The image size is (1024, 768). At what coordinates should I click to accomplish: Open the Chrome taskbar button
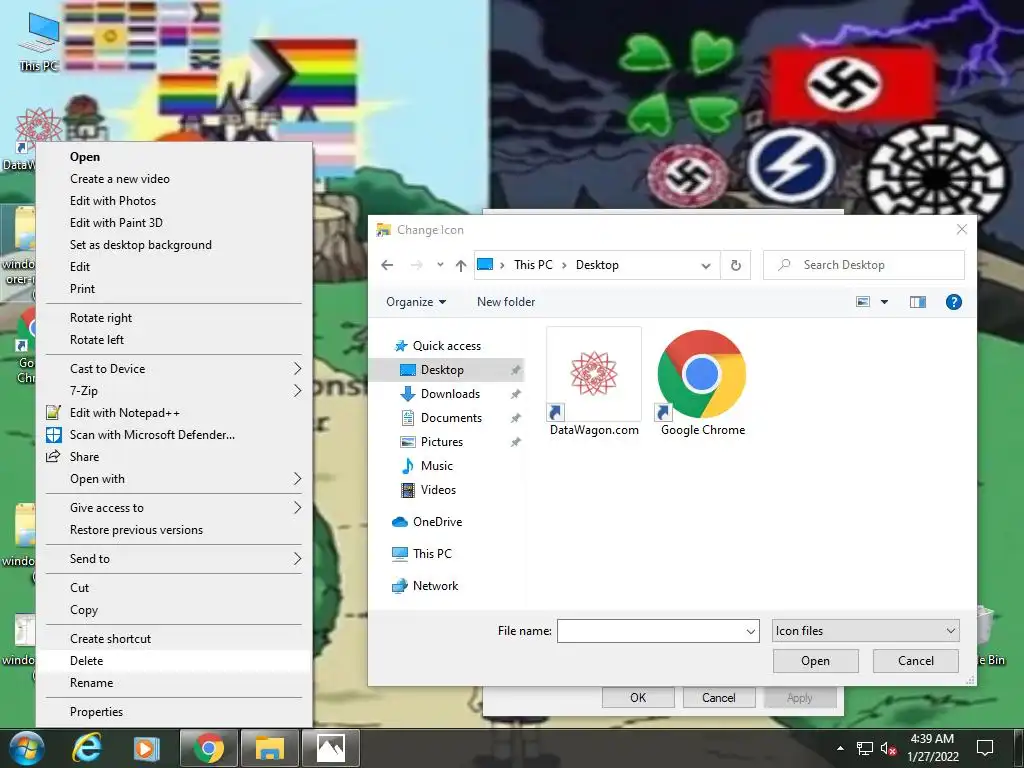(208, 748)
